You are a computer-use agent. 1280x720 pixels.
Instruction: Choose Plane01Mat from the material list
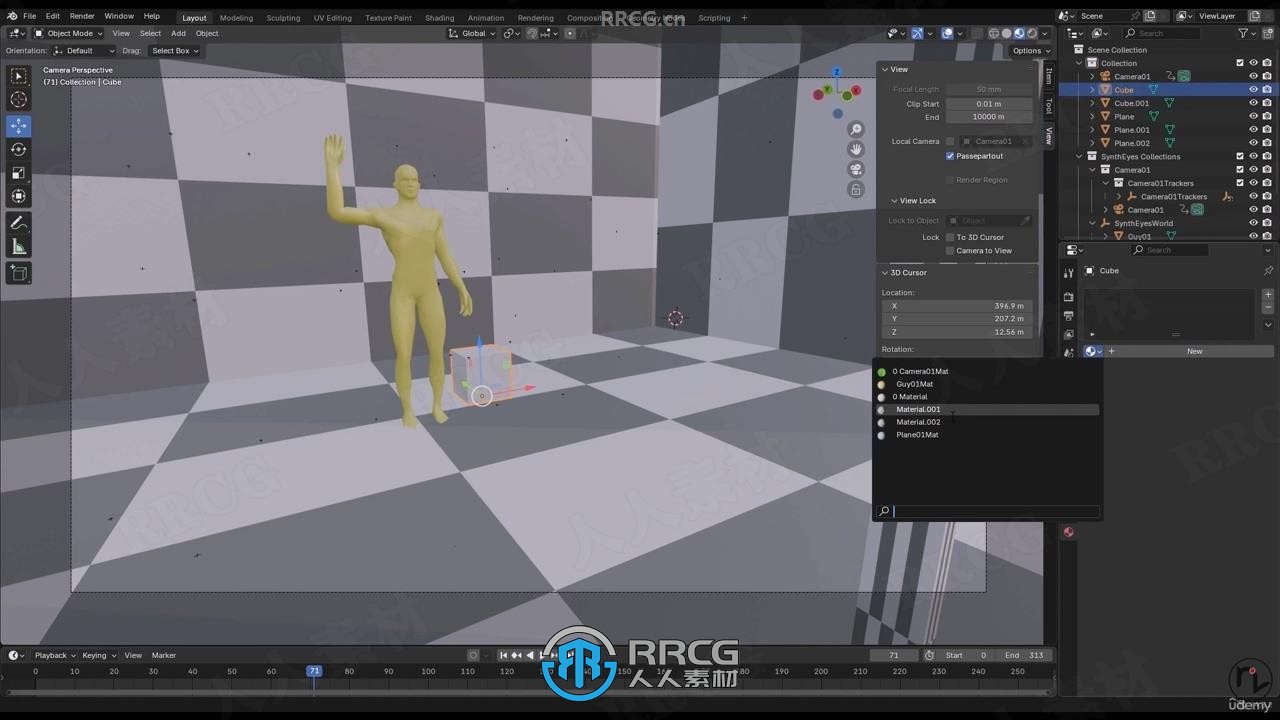point(988,435)
